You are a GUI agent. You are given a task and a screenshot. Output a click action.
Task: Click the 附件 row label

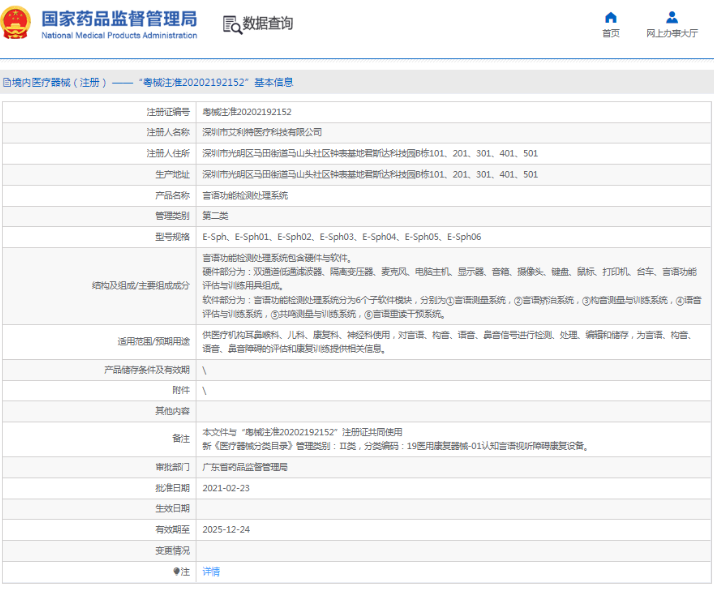click(181, 390)
